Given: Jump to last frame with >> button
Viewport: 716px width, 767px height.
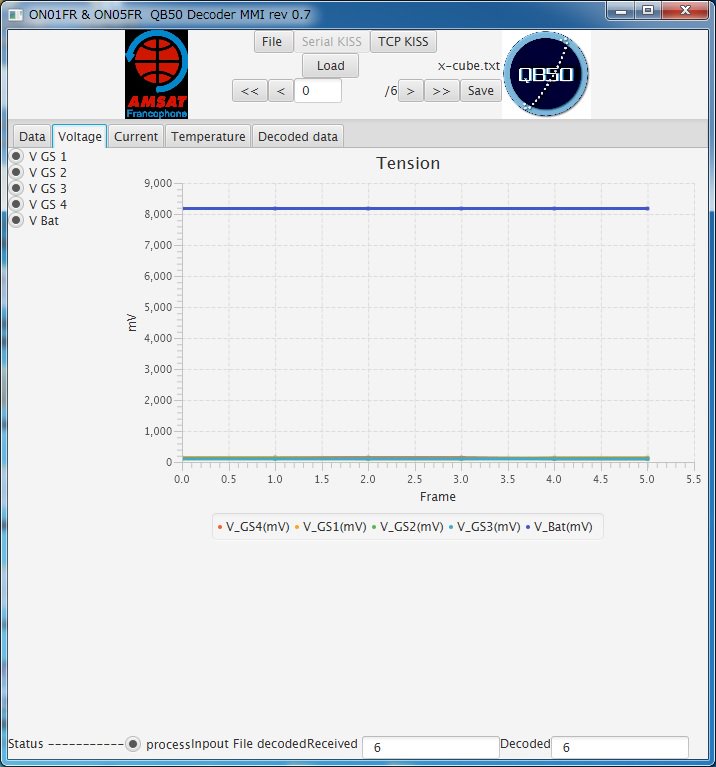Looking at the screenshot, I should pos(441,91).
